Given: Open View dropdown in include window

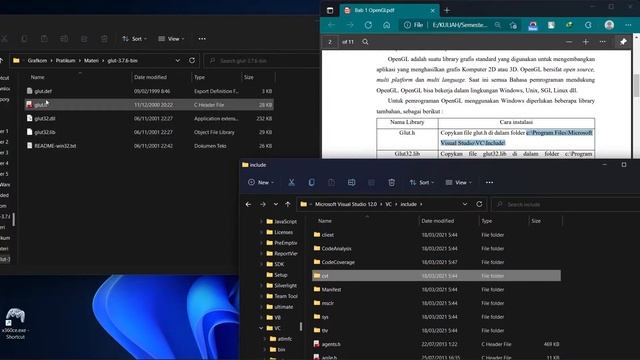Looking at the screenshot, I should click(458, 182).
